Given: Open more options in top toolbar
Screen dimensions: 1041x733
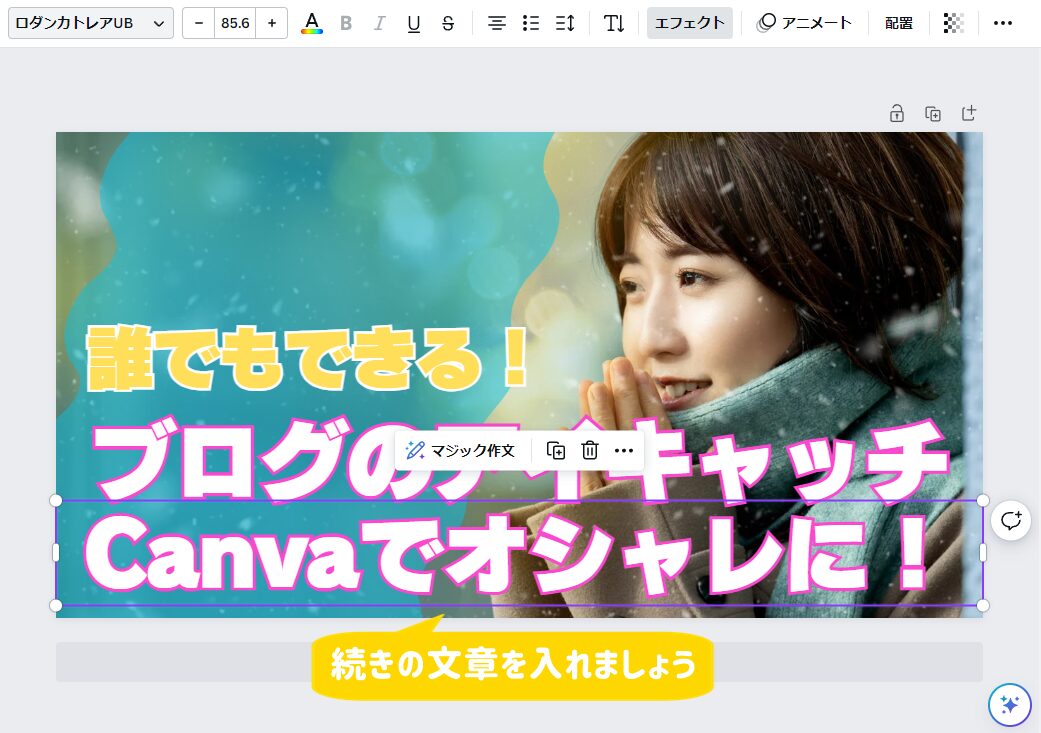Looking at the screenshot, I should point(1002,23).
